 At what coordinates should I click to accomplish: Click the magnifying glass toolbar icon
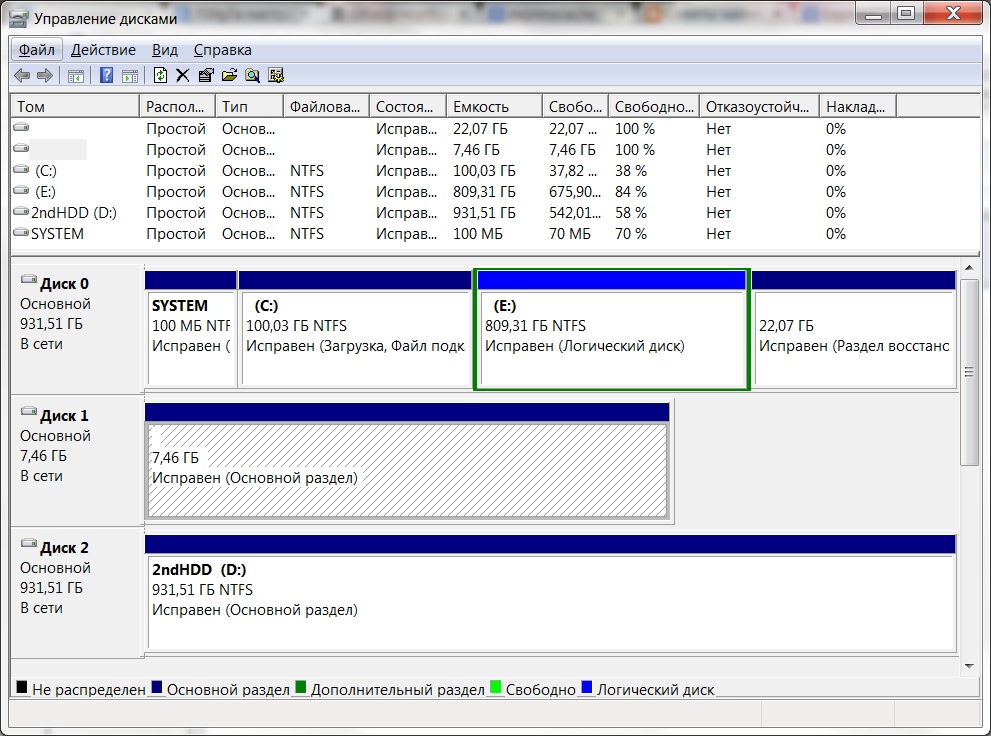pos(252,75)
